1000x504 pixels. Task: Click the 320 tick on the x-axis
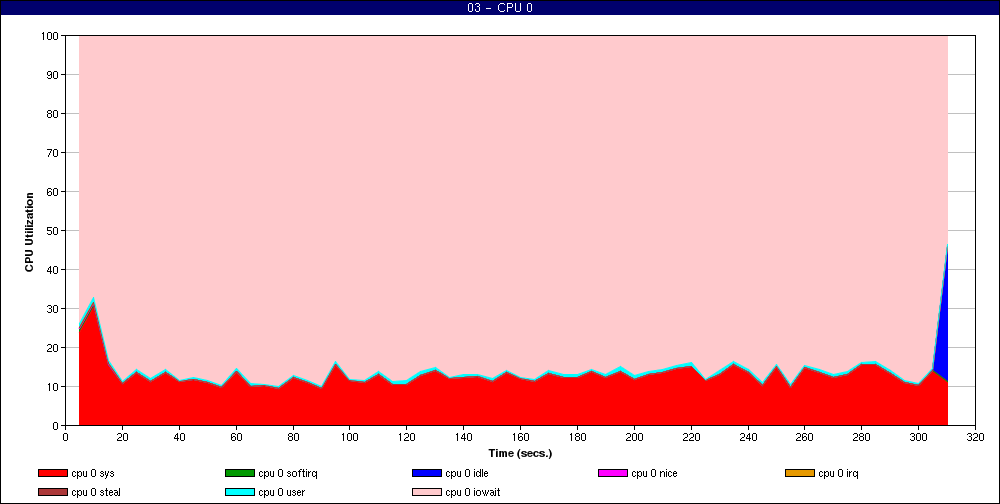click(975, 437)
